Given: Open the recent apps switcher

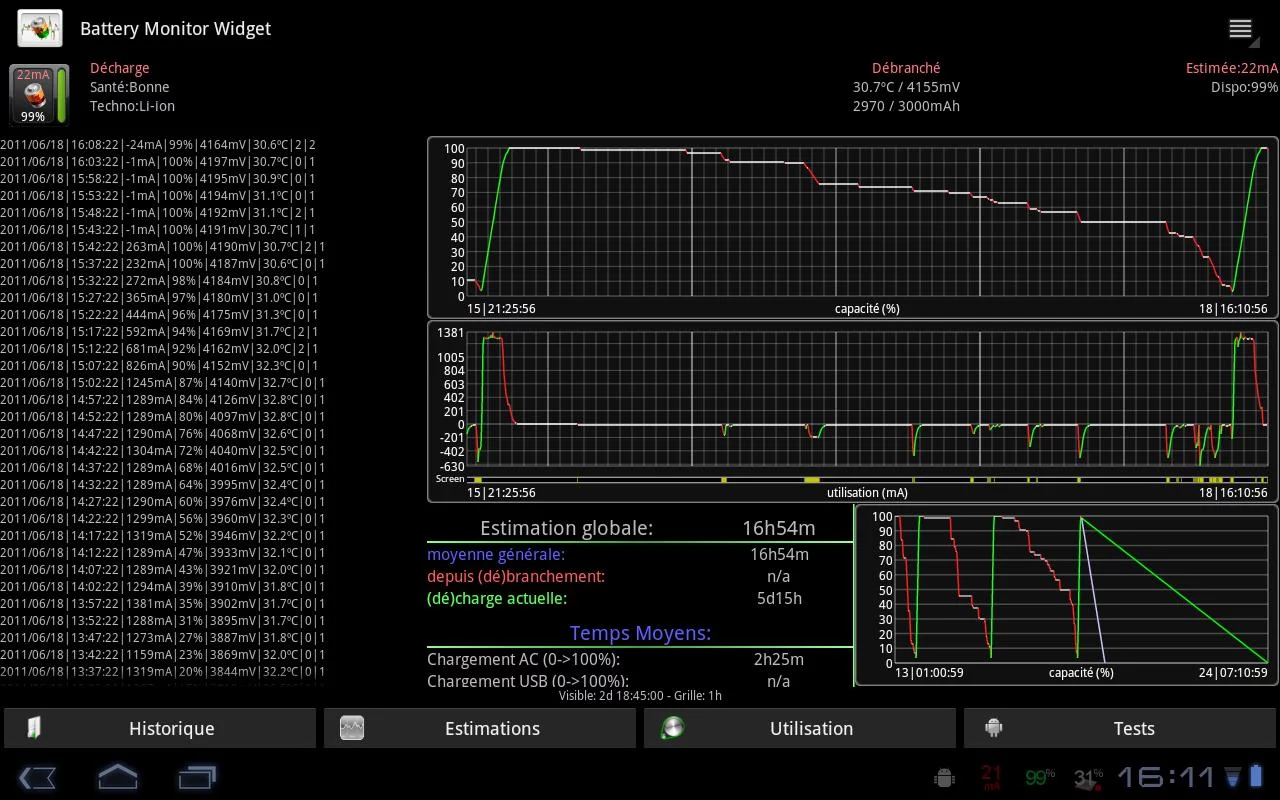Looking at the screenshot, I should point(197,776).
